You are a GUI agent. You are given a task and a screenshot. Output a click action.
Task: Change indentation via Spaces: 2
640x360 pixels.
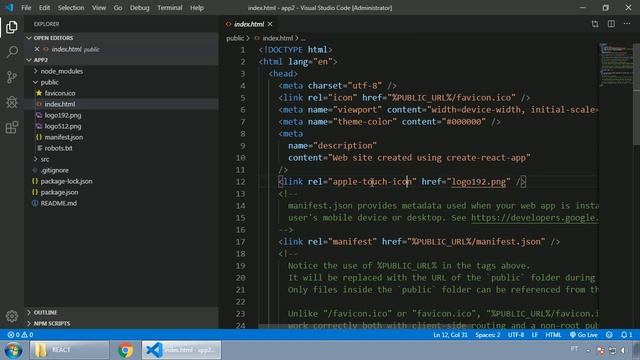click(487, 335)
